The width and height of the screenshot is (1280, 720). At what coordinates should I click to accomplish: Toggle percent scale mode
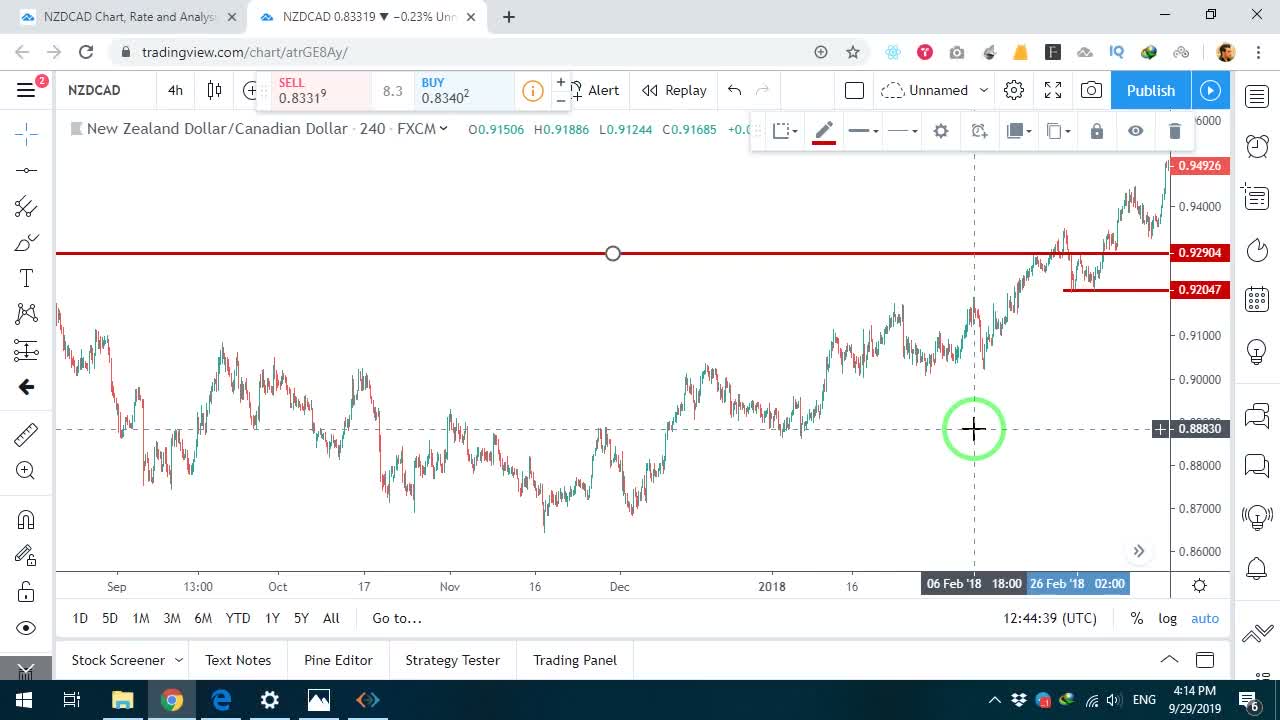pos(1137,618)
